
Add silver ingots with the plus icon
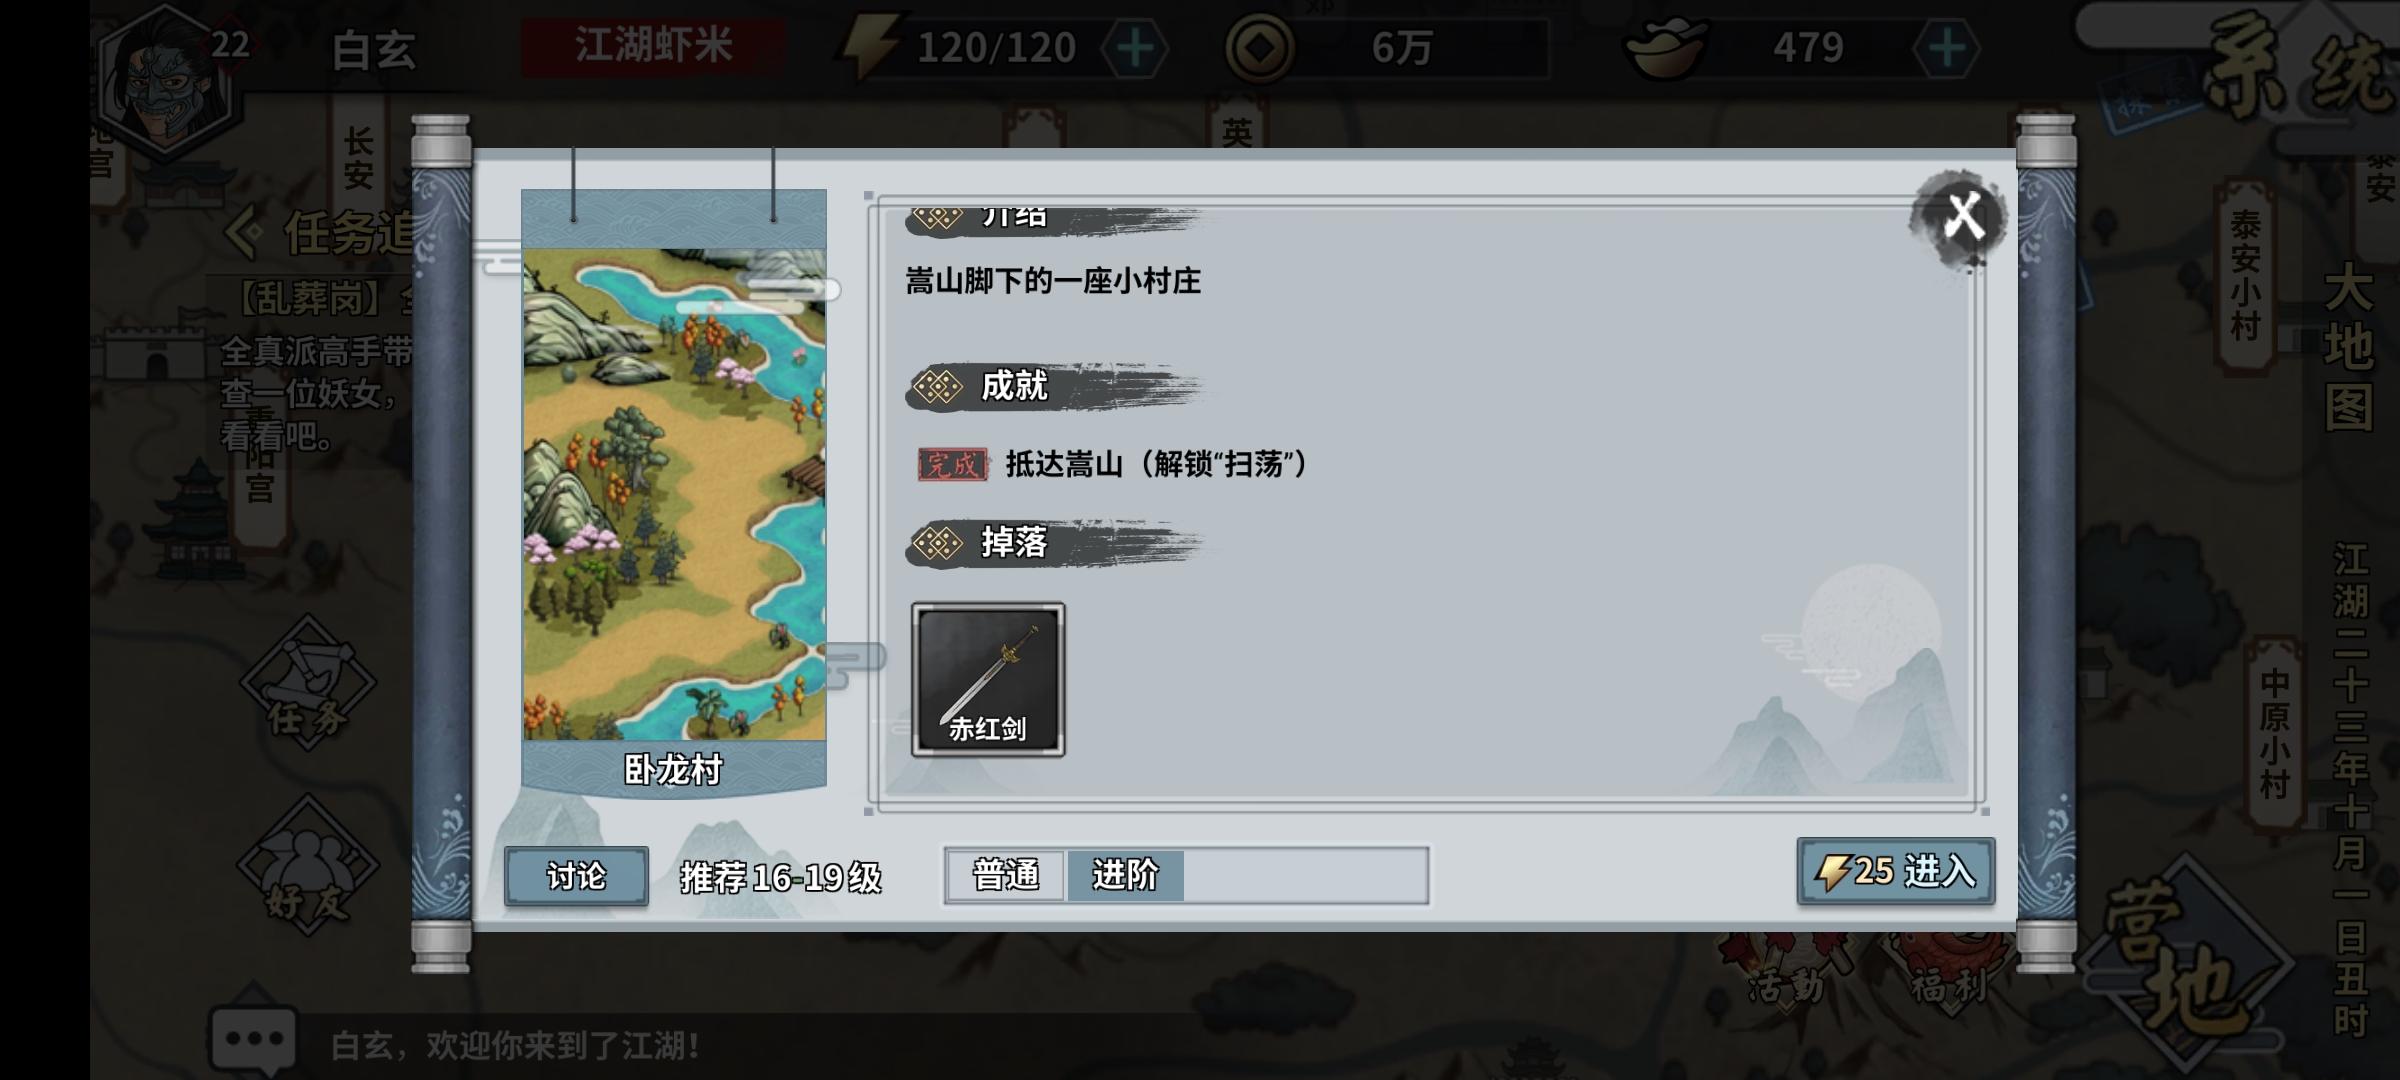click(x=1946, y=48)
